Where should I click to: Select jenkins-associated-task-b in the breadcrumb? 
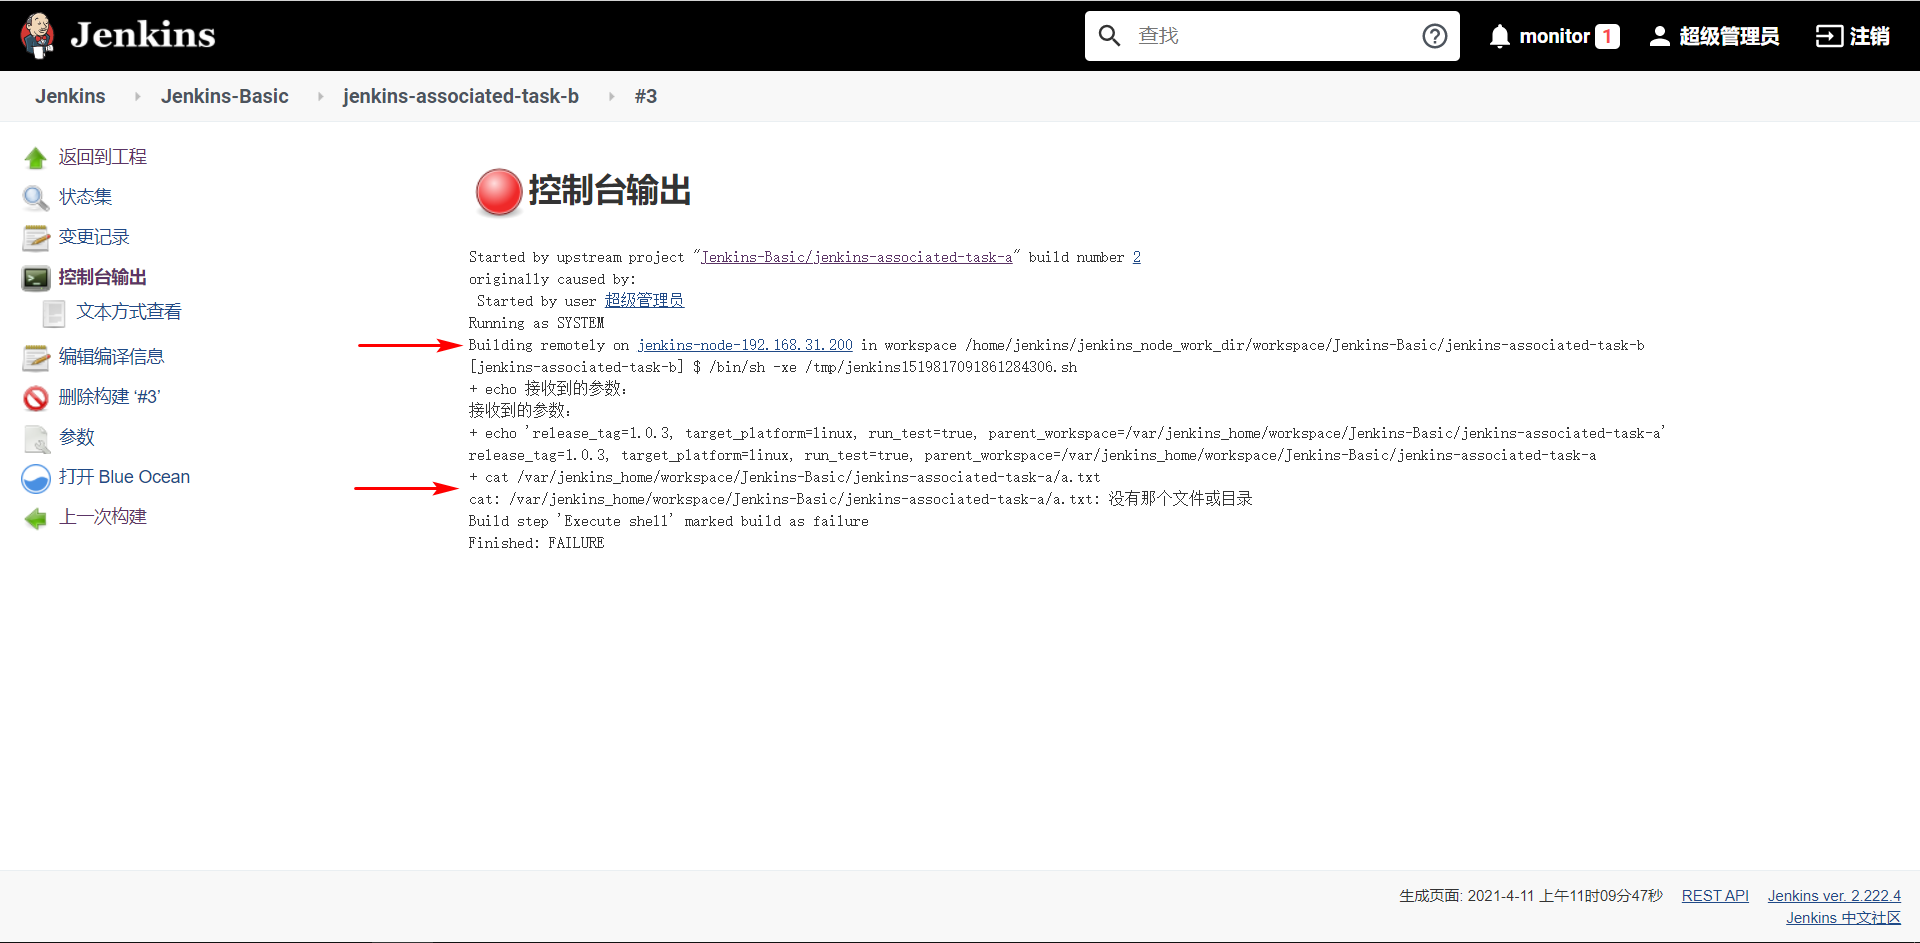(461, 96)
